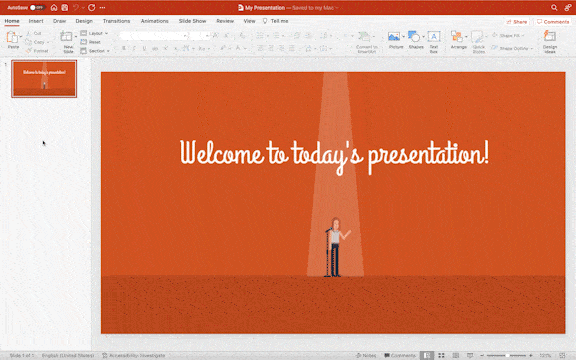The image size is (576, 360).
Task: Click the Cut button
Action: coord(34,33)
